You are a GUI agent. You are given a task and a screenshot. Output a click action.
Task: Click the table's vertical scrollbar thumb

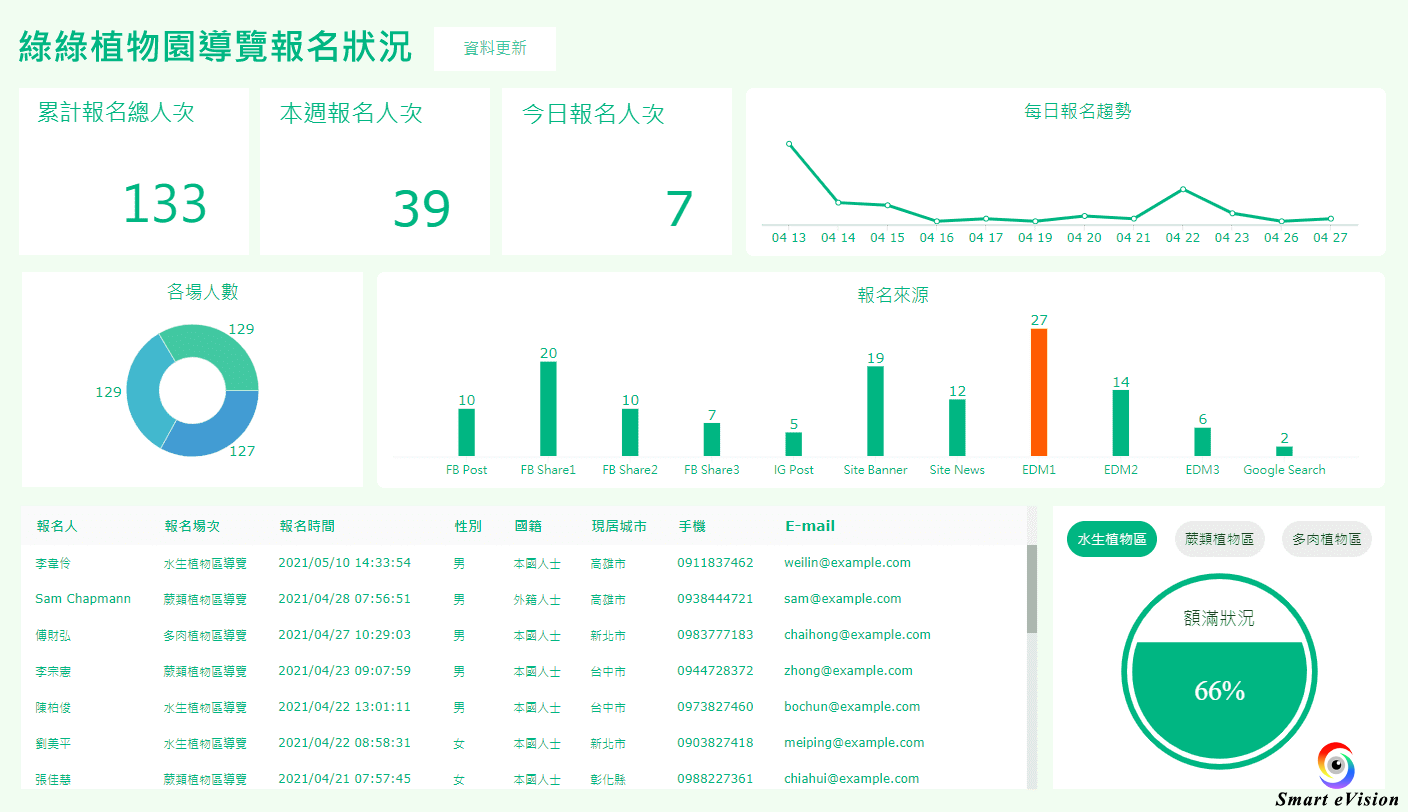pos(1032,589)
